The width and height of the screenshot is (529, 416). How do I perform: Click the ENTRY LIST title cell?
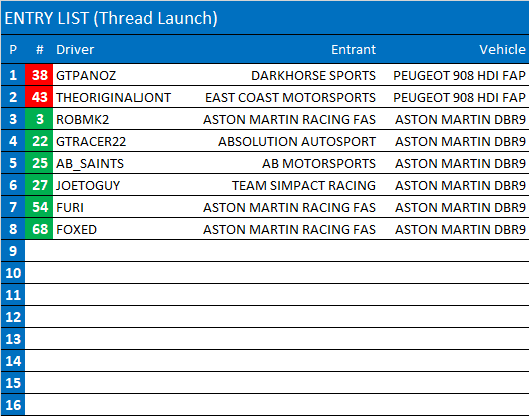click(x=265, y=18)
